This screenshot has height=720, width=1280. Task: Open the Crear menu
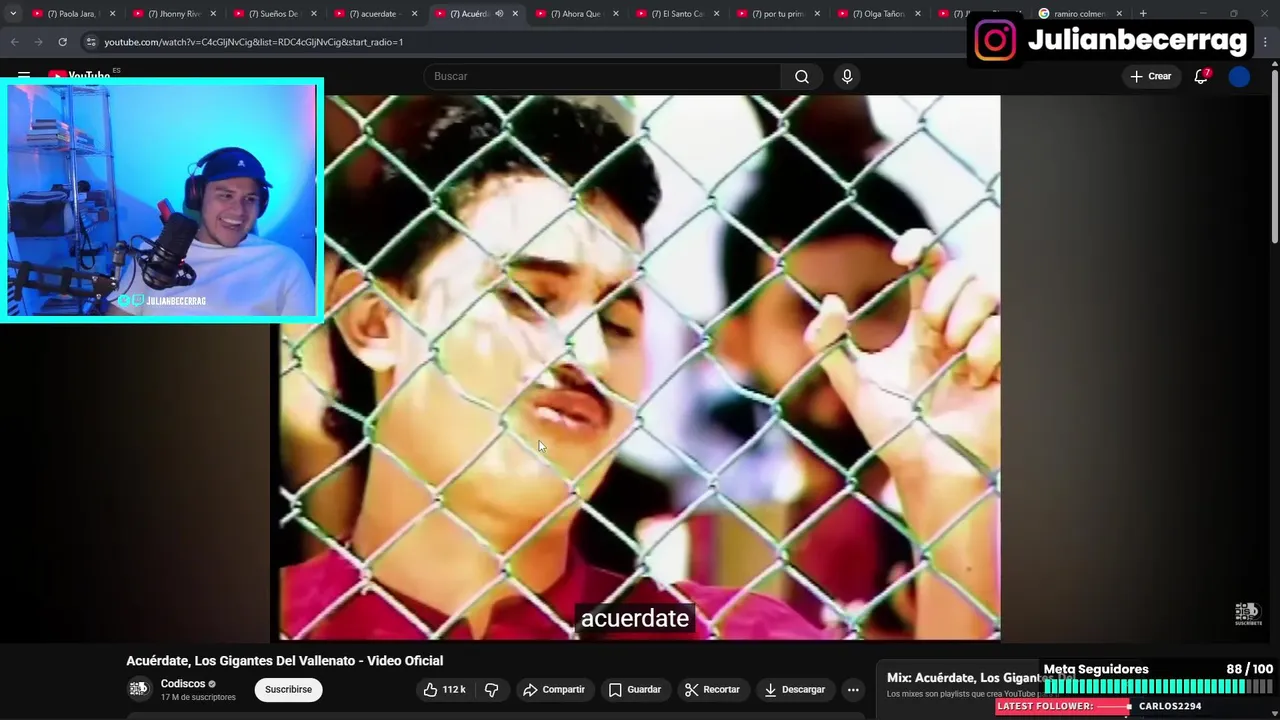(1151, 76)
